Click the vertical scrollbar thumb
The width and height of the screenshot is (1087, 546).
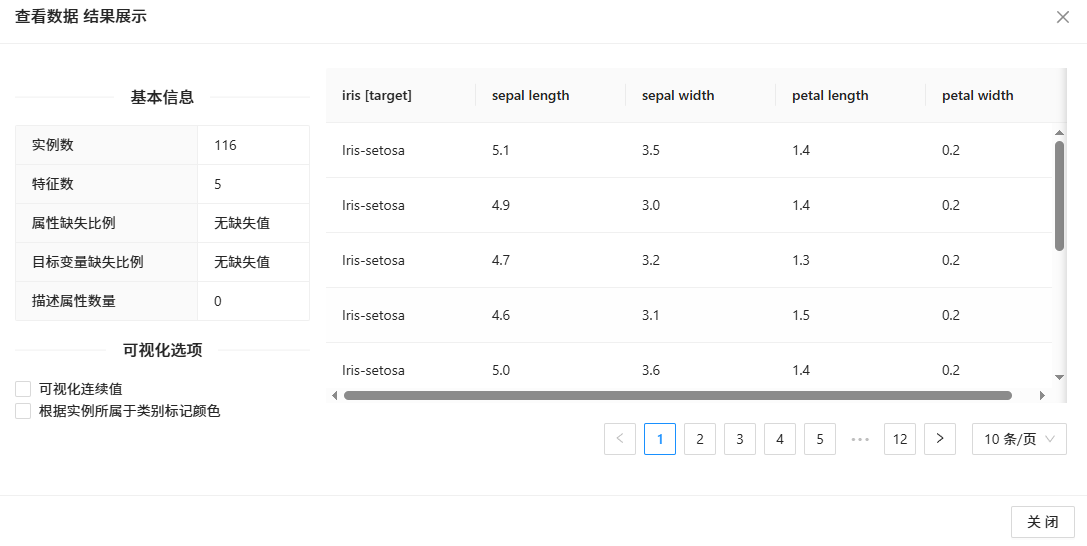(1059, 195)
